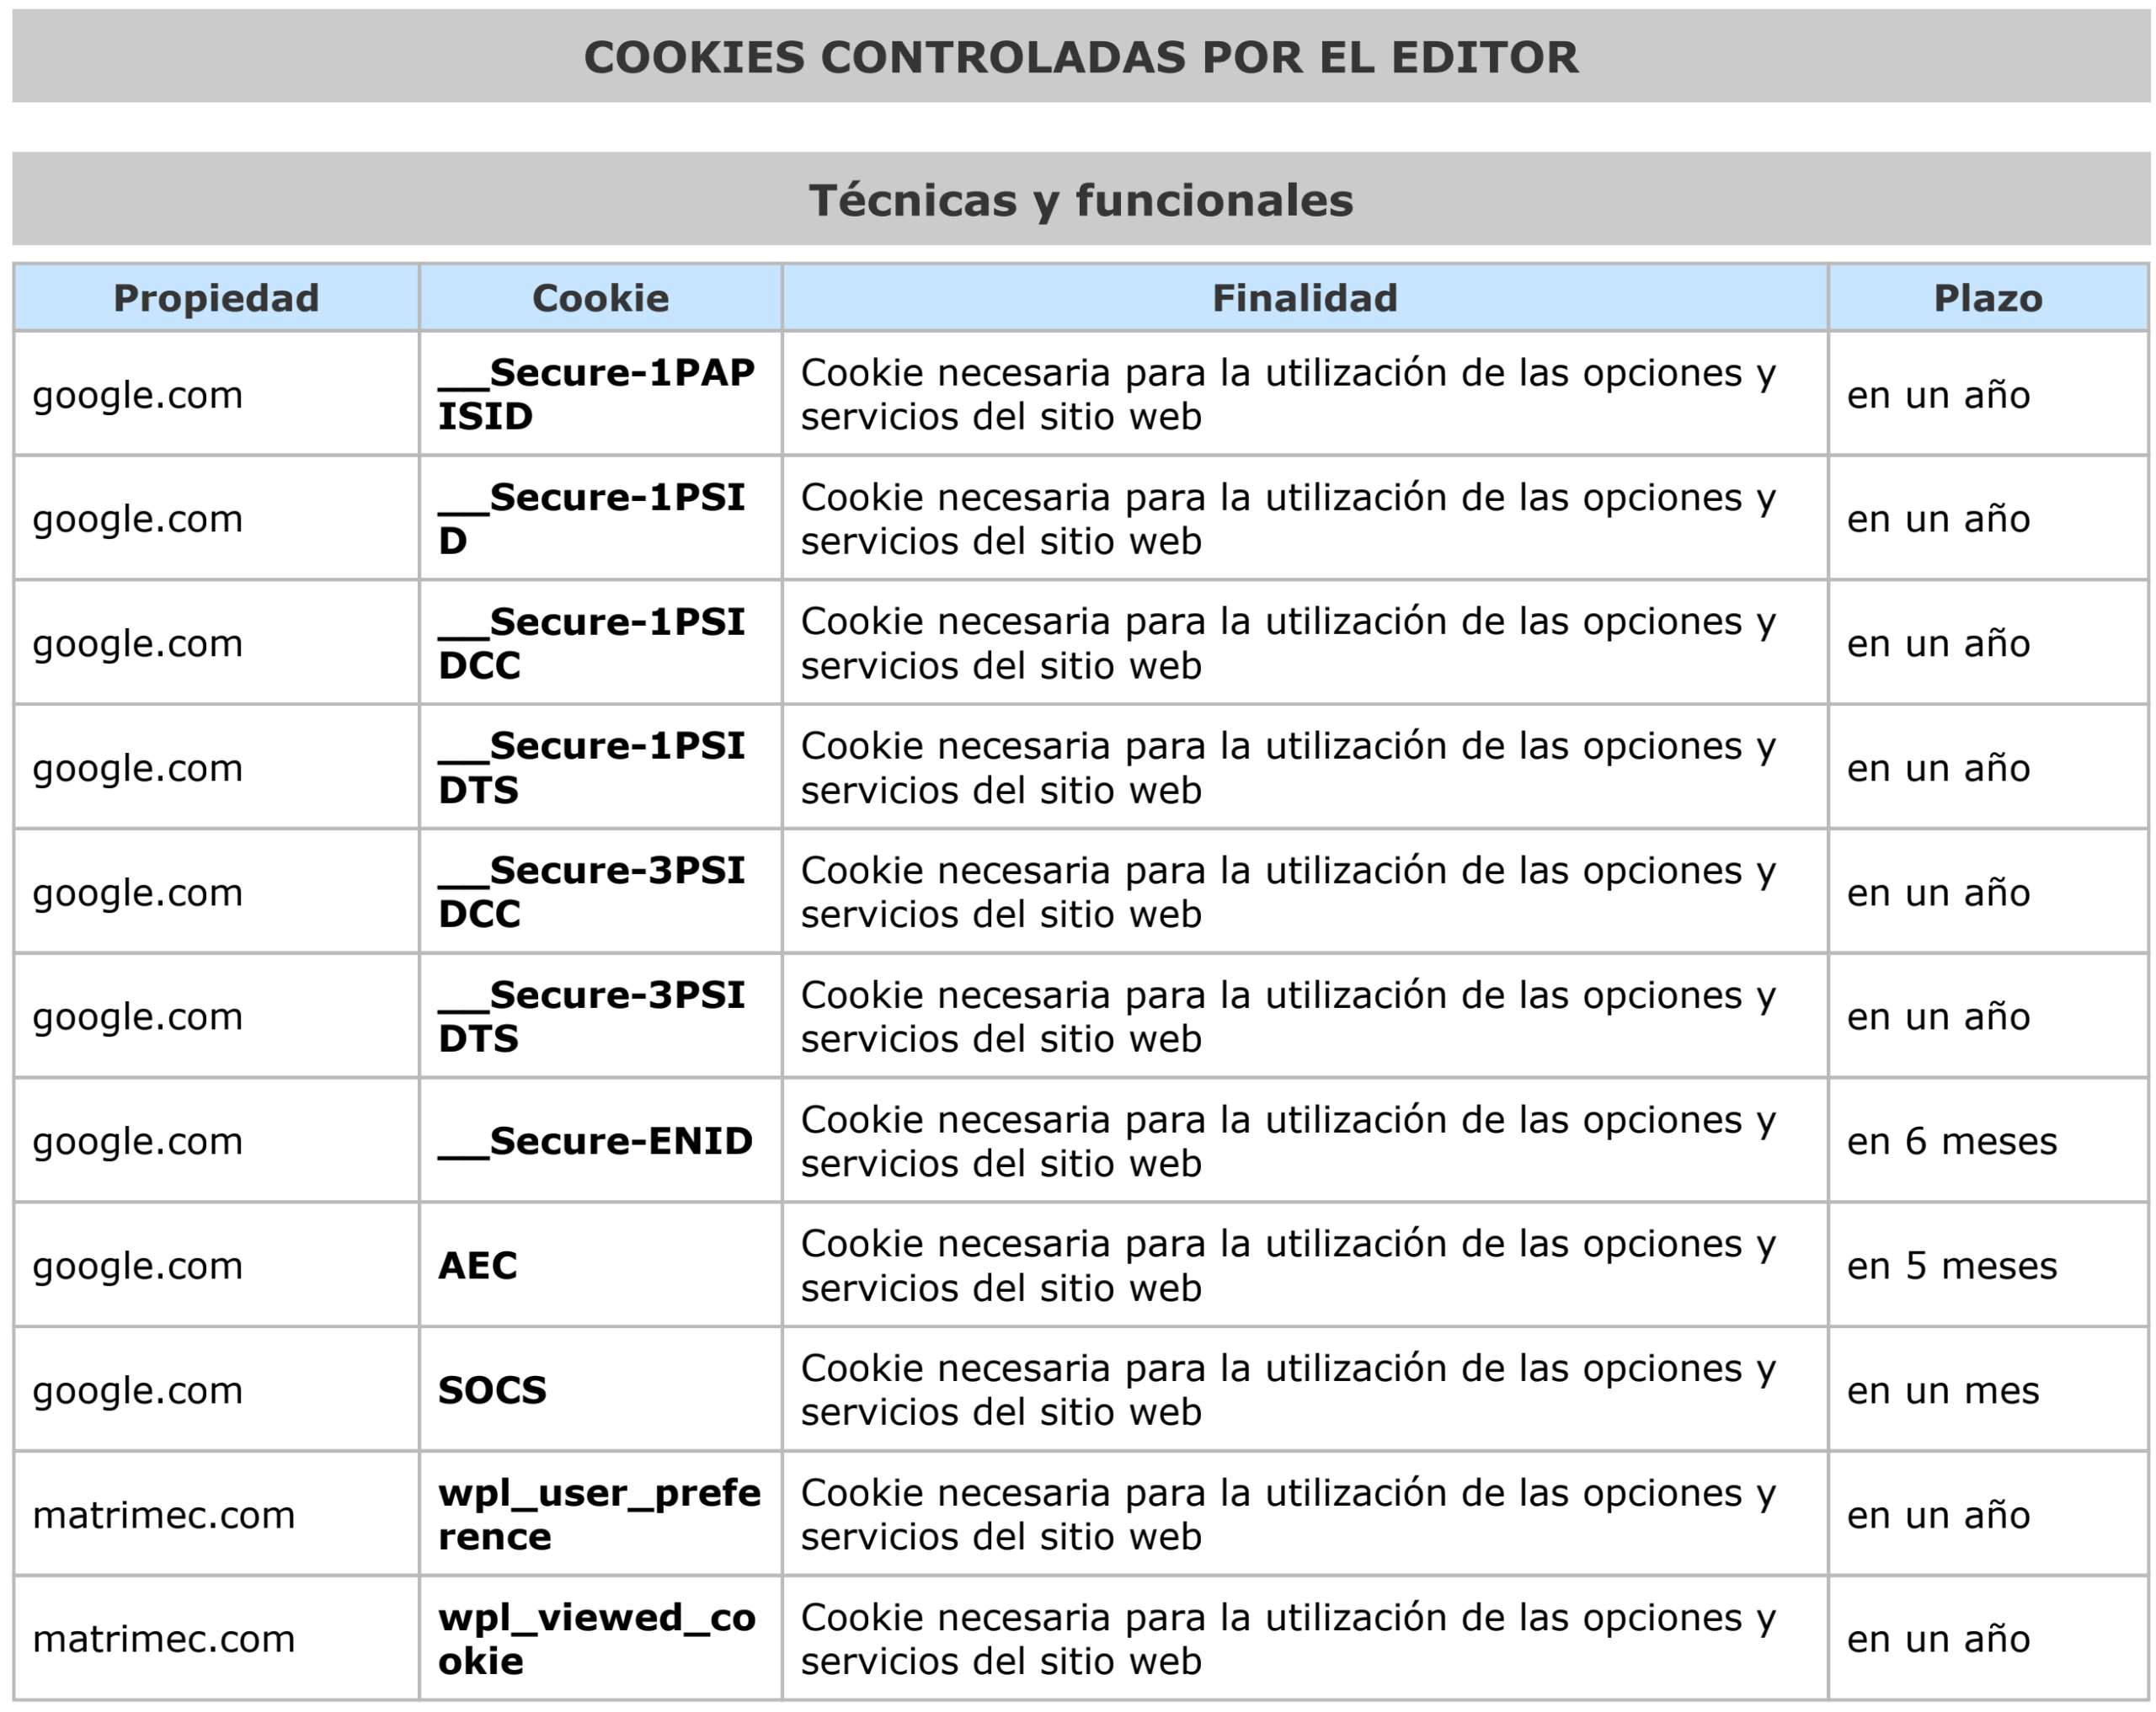Click the __Secure-1PSIDCC cookie cell
Screen dimensions: 2156x1712
(600, 643)
